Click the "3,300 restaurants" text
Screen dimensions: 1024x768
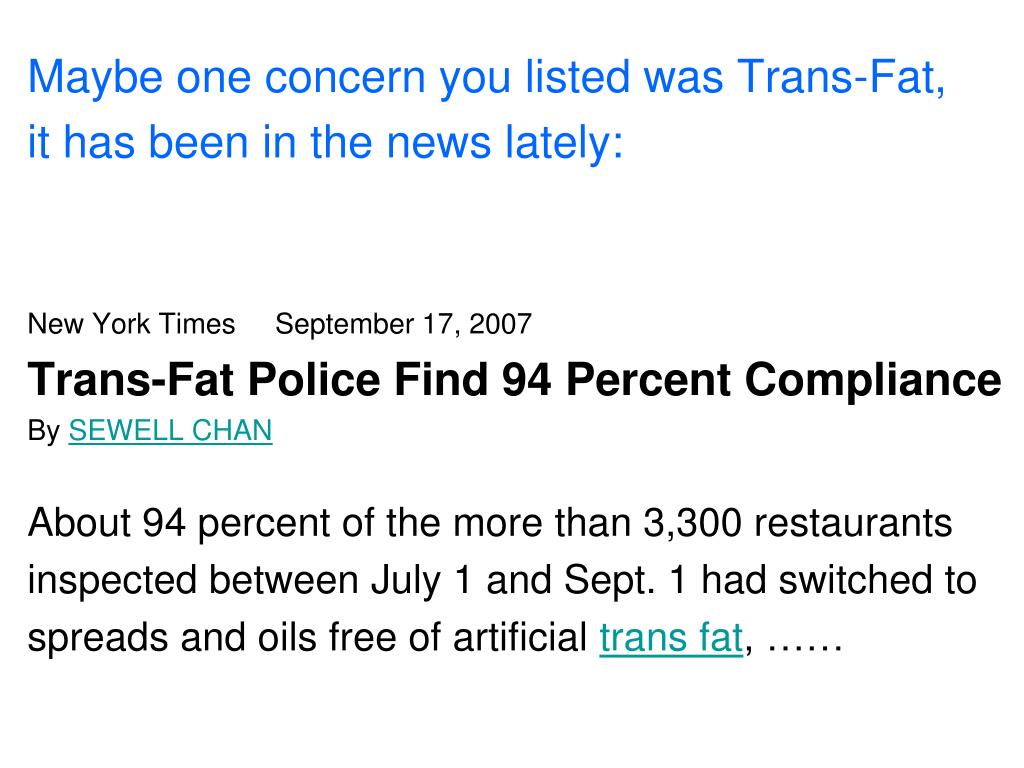[797, 523]
